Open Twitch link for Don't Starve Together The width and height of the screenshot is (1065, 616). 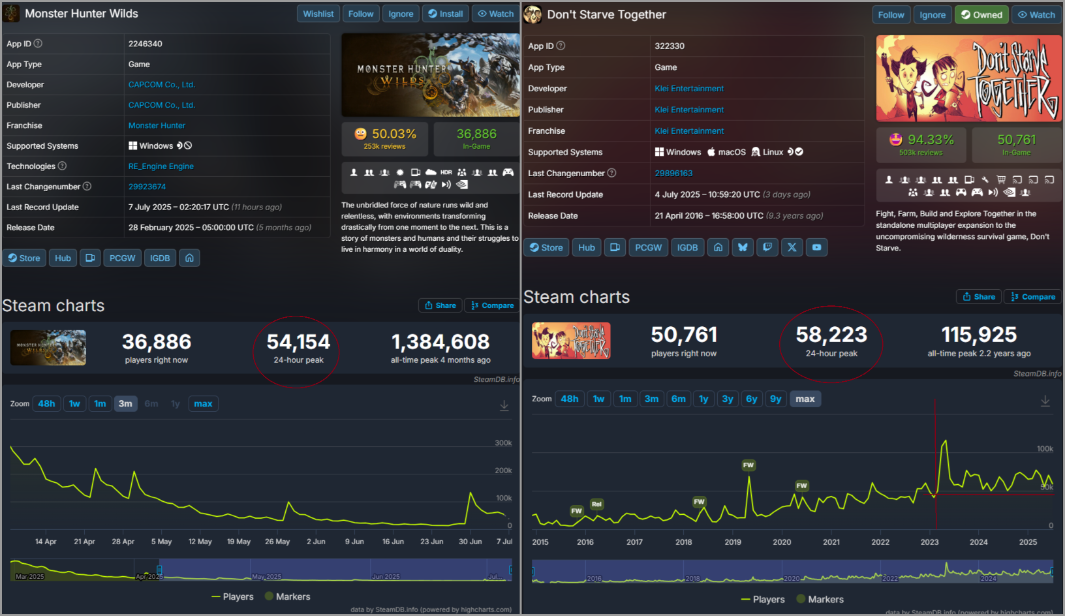[x=768, y=247]
